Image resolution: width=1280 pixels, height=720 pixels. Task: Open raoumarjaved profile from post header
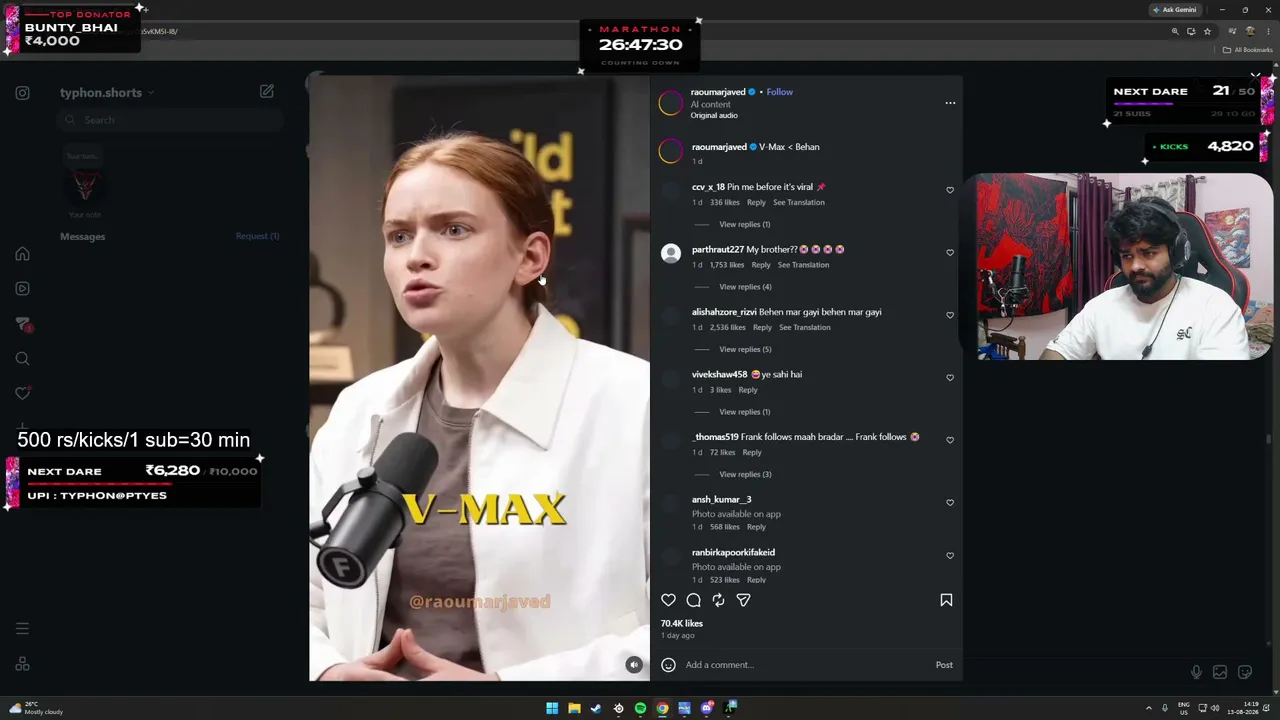click(718, 92)
